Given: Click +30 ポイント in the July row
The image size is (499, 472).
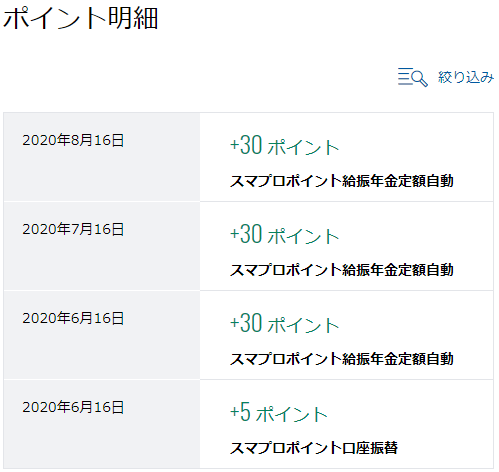Looking at the screenshot, I should coord(285,234).
